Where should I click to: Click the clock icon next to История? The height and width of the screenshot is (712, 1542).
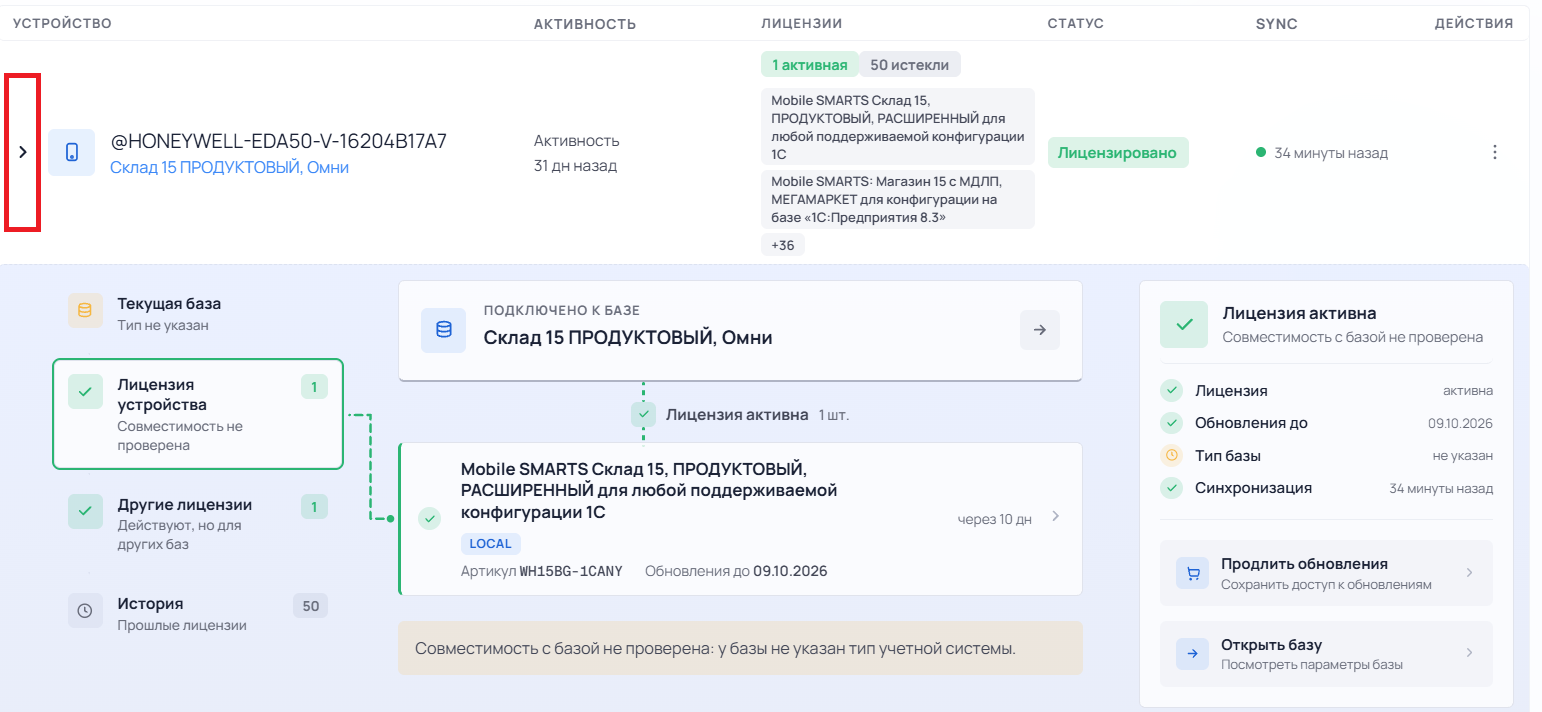pyautogui.click(x=85, y=611)
